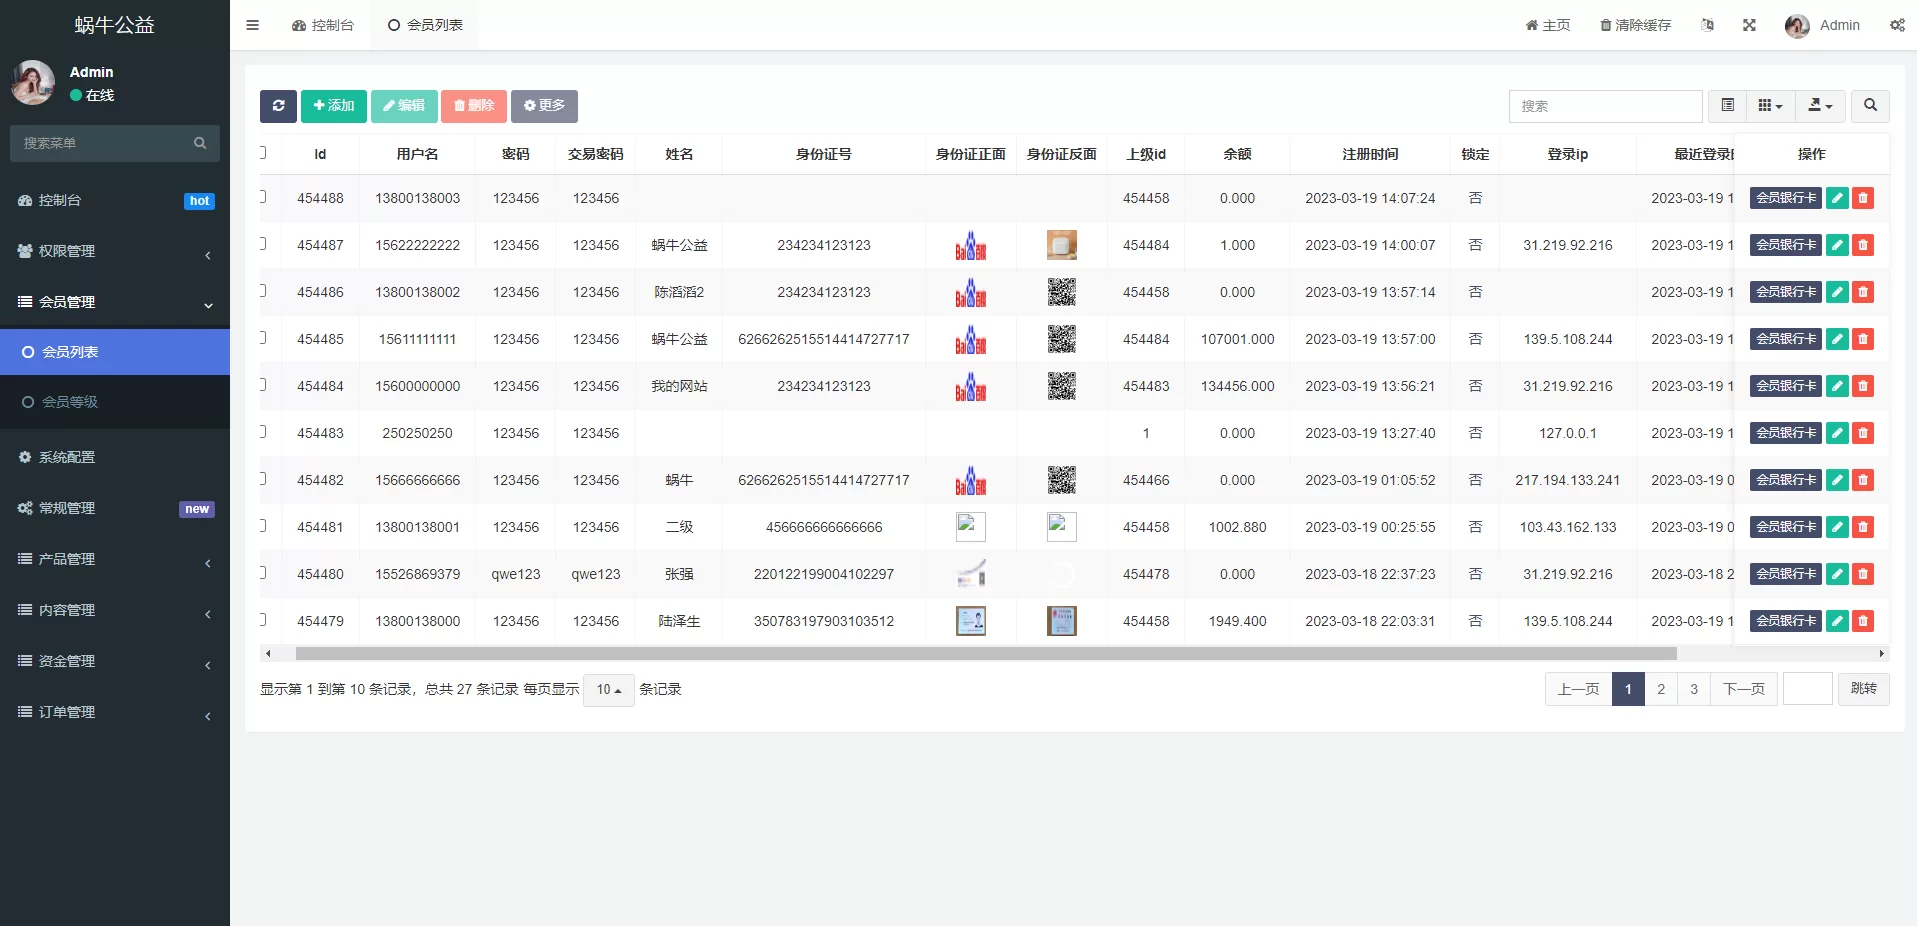Click the table horizontal scrollbar
This screenshot has width=1917, height=926.
coord(985,654)
